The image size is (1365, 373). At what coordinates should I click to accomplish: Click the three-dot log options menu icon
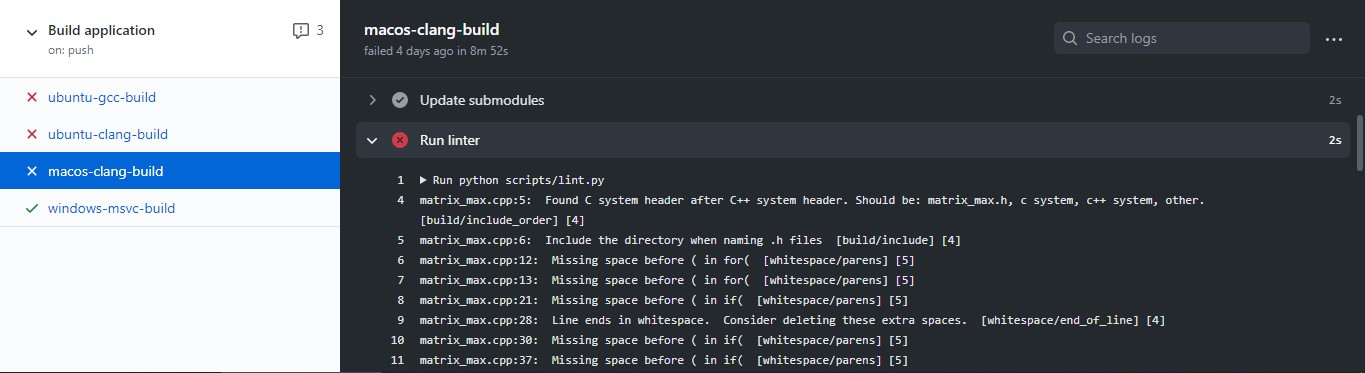click(1333, 39)
